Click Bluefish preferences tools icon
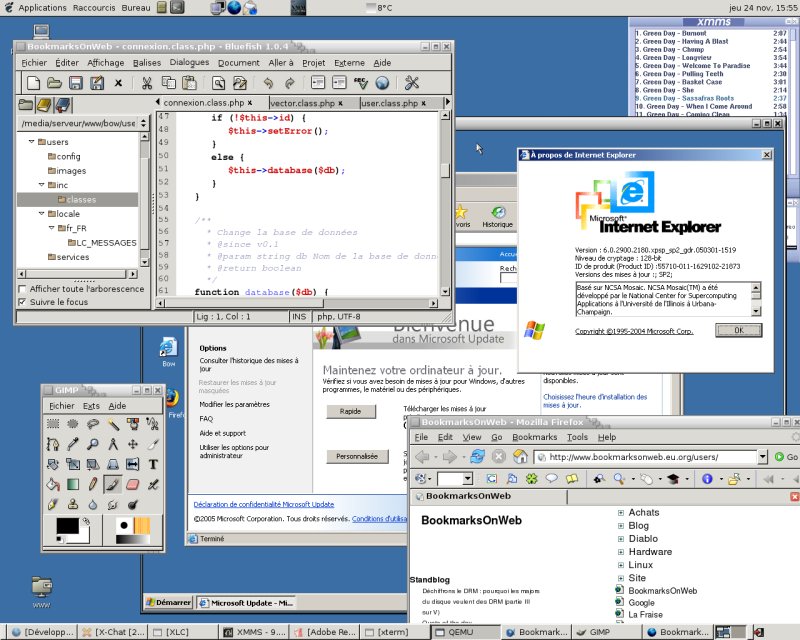The image size is (800, 640). [411, 83]
